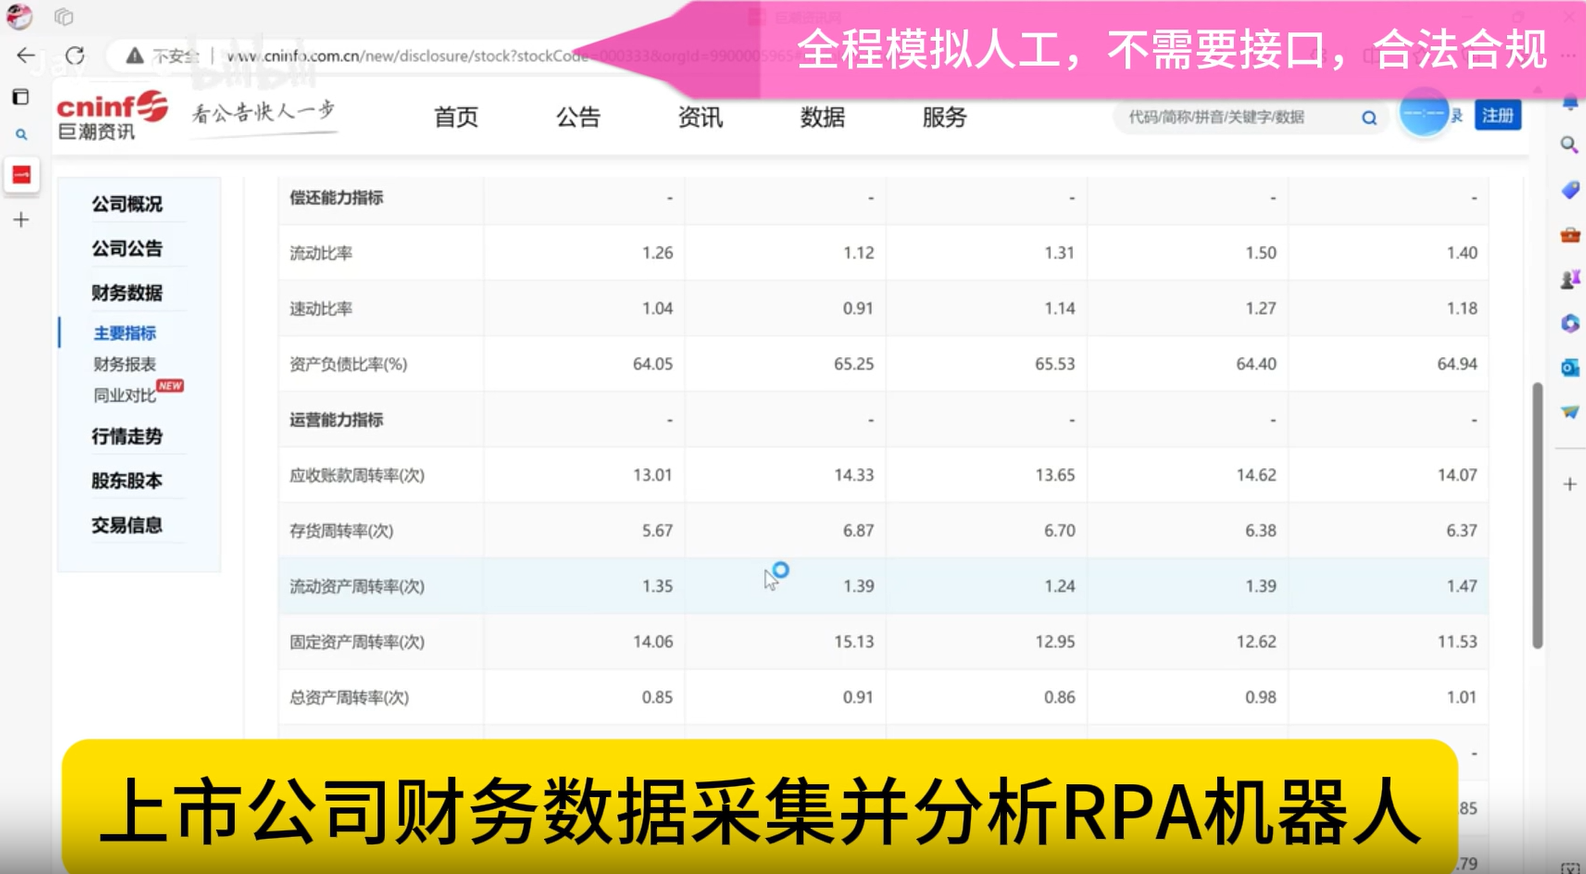Click the browser back arrow
This screenshot has width=1586, height=874.
26,56
